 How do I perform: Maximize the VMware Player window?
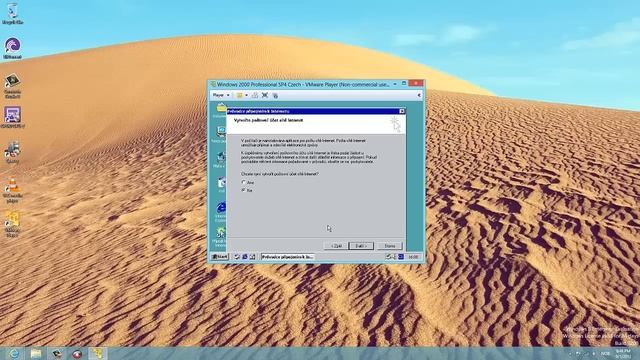click(x=404, y=84)
